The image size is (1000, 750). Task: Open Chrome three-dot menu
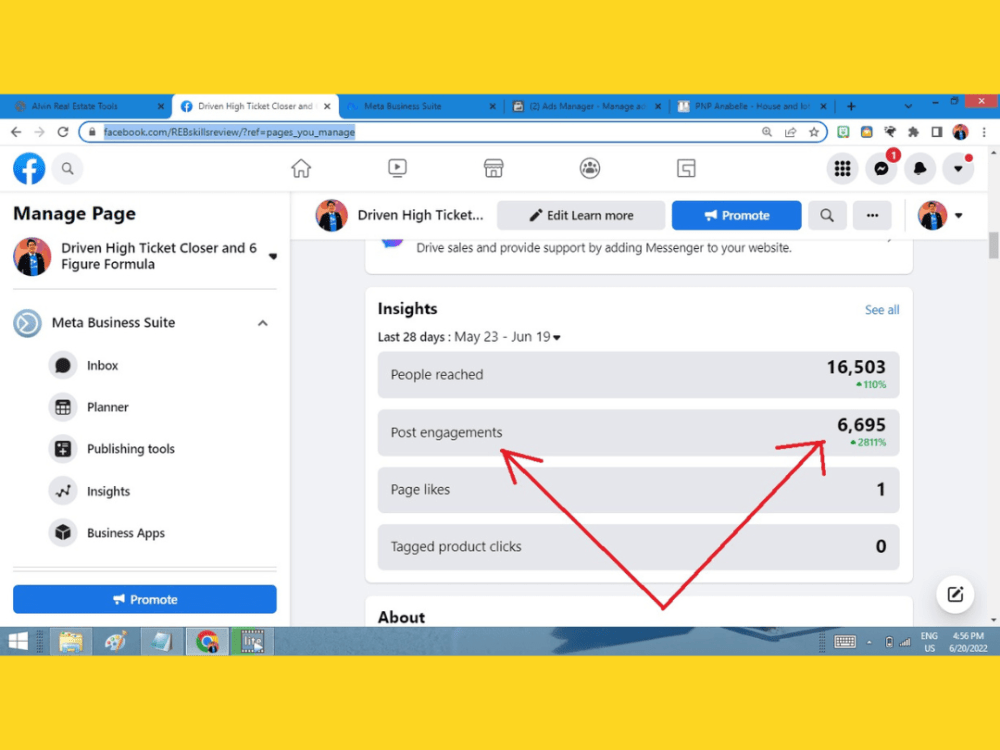tap(984, 132)
